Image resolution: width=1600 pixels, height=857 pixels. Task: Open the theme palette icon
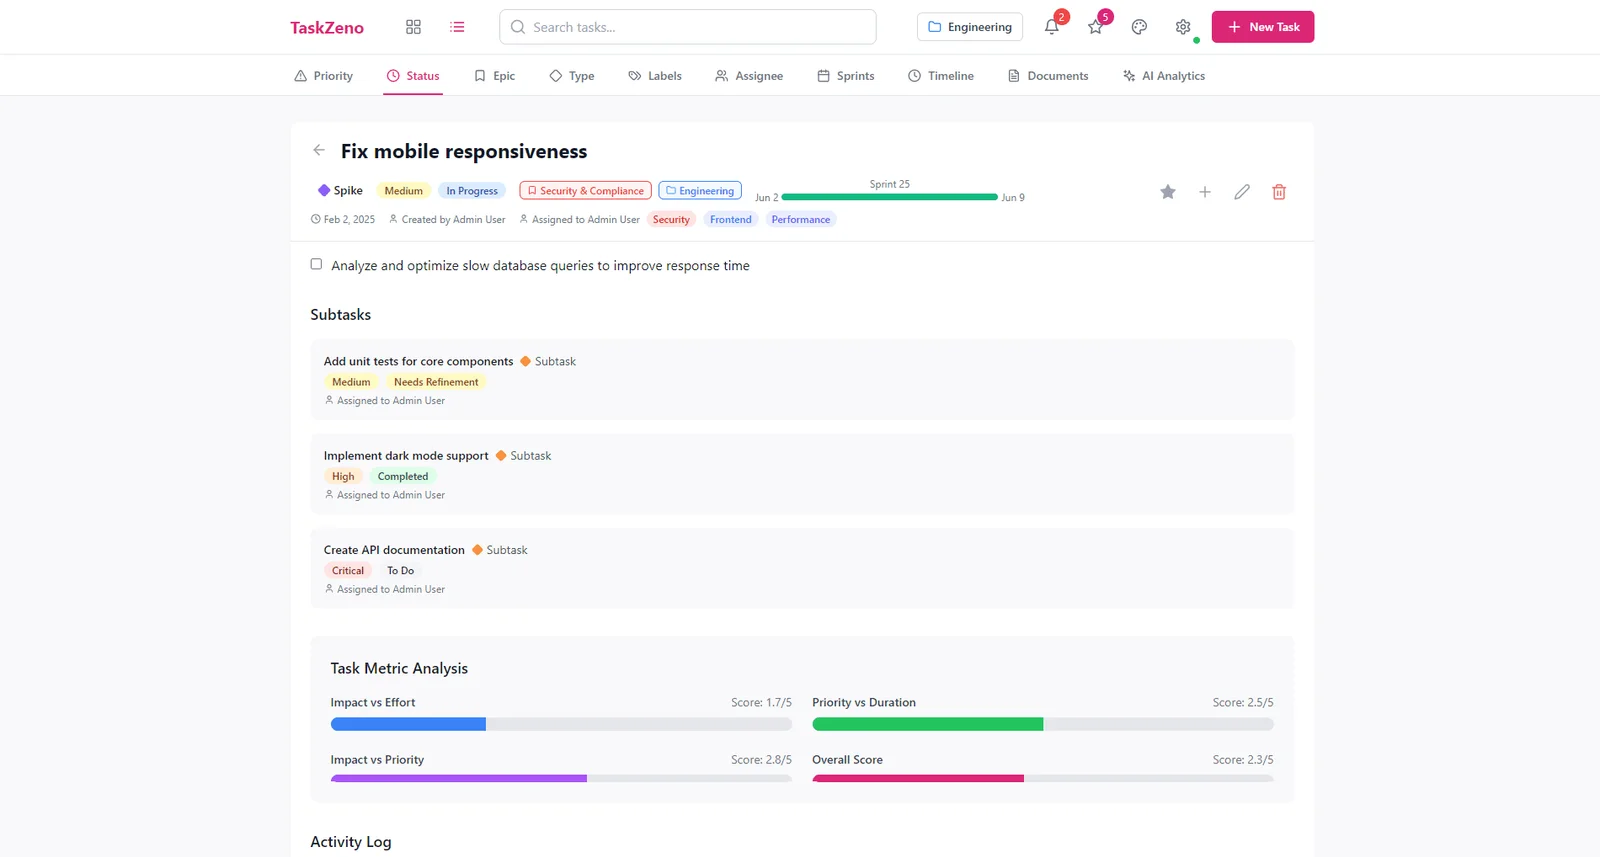point(1139,27)
